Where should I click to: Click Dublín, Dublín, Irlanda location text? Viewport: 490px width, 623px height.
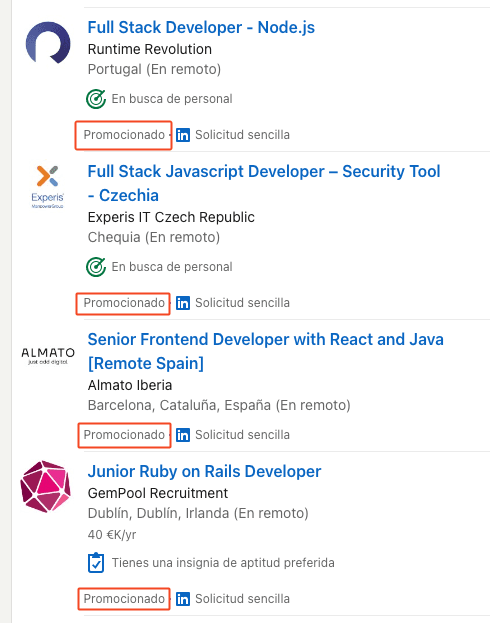198,513
